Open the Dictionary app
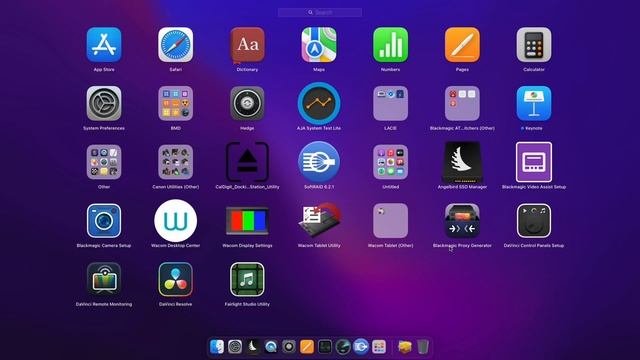Image resolution: width=640 pixels, height=360 pixels. [x=247, y=45]
